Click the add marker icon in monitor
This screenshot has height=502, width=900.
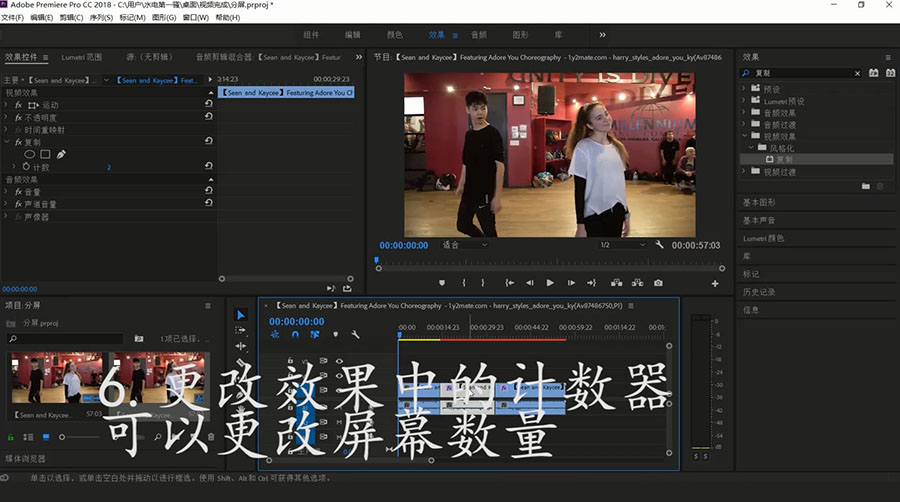click(441, 283)
